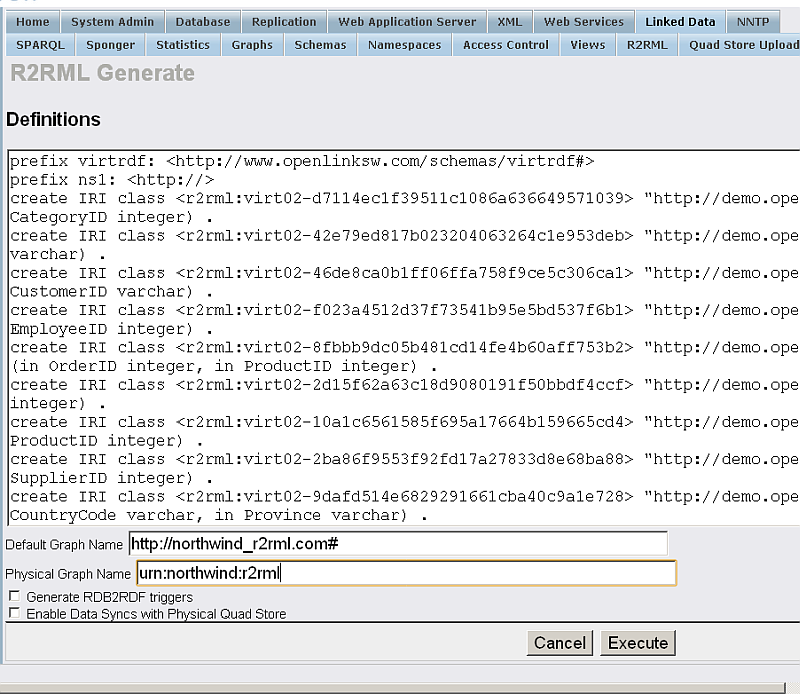Select the XML tab

(509, 21)
